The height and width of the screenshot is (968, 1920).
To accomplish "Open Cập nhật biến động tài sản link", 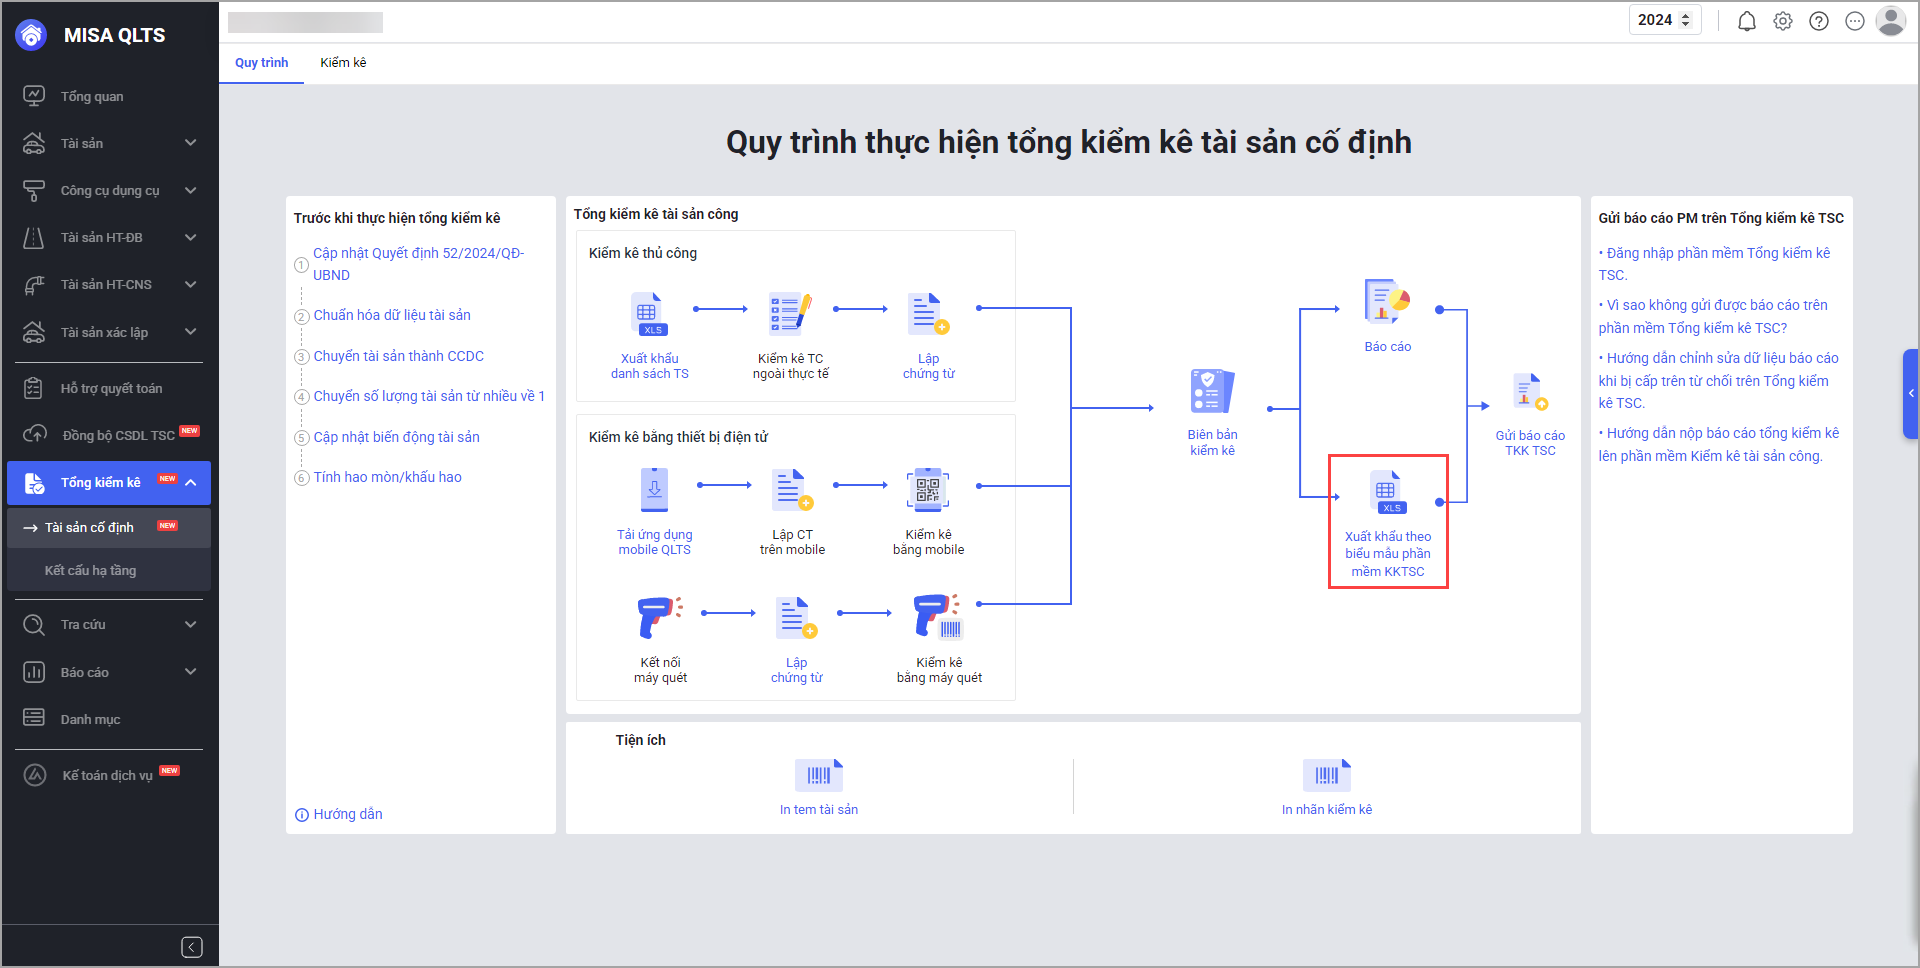I will (x=396, y=437).
